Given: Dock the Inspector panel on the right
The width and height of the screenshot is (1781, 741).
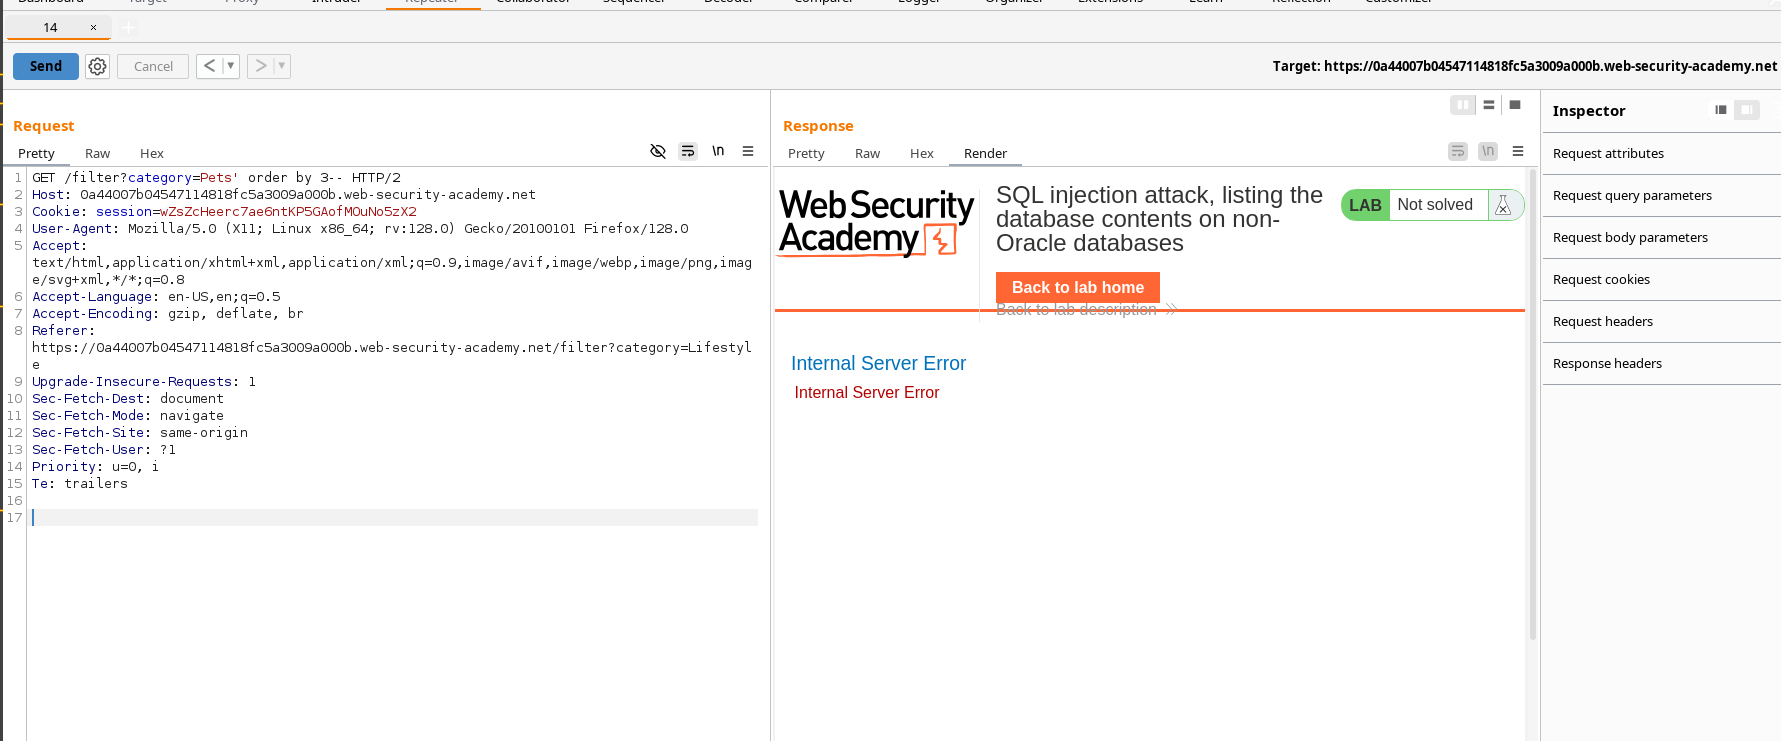Looking at the screenshot, I should 1747,110.
